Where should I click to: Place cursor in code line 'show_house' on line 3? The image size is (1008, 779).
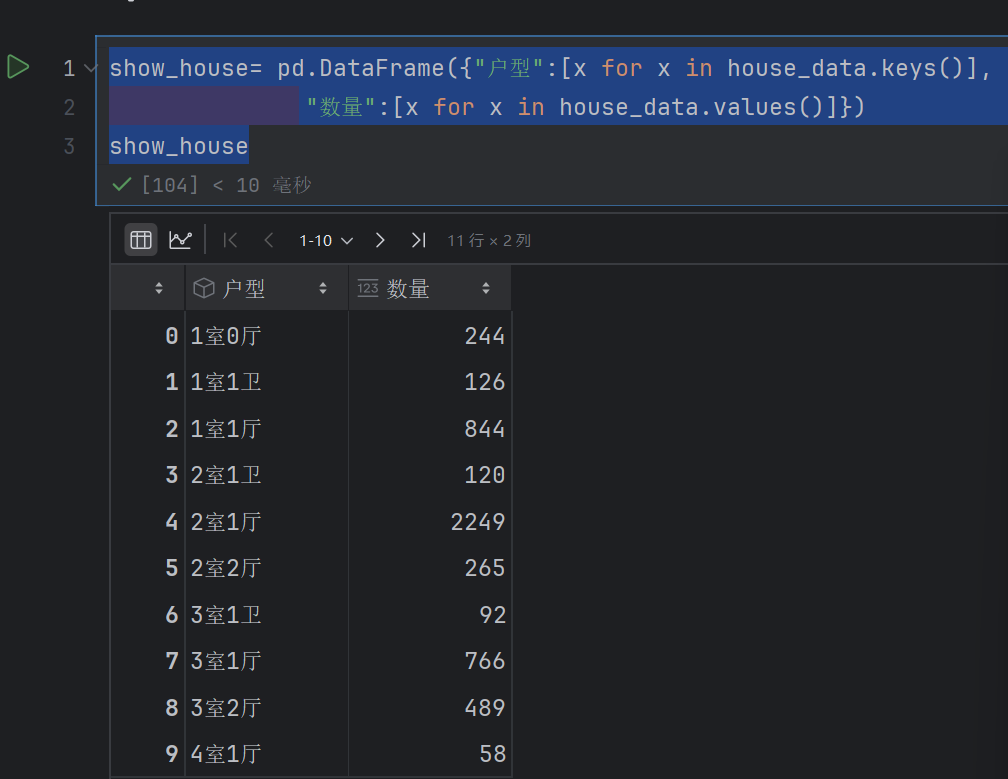179,146
